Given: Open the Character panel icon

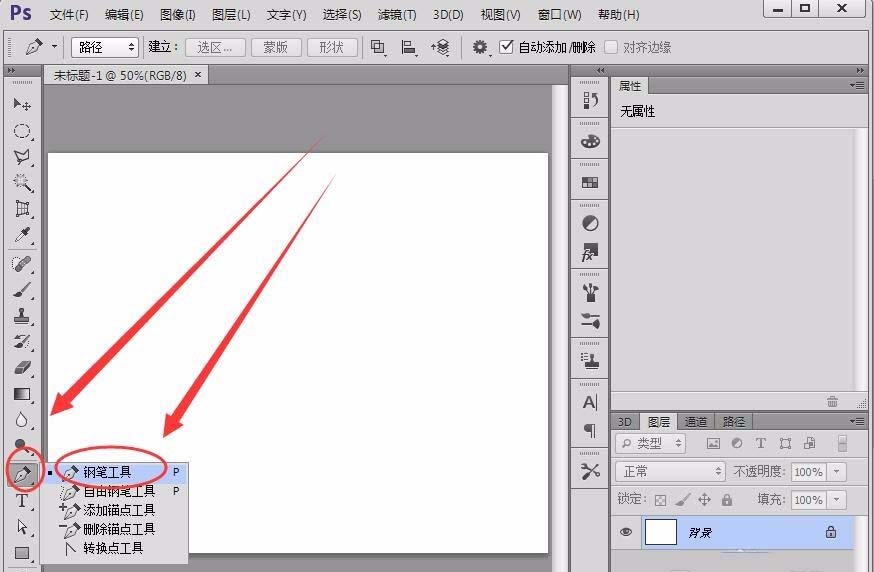Looking at the screenshot, I should [590, 402].
